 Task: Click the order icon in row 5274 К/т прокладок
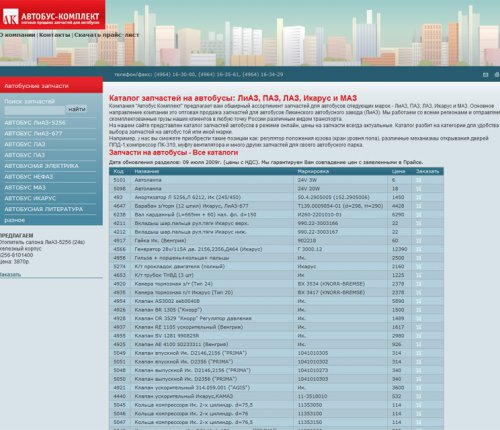[x=419, y=267]
